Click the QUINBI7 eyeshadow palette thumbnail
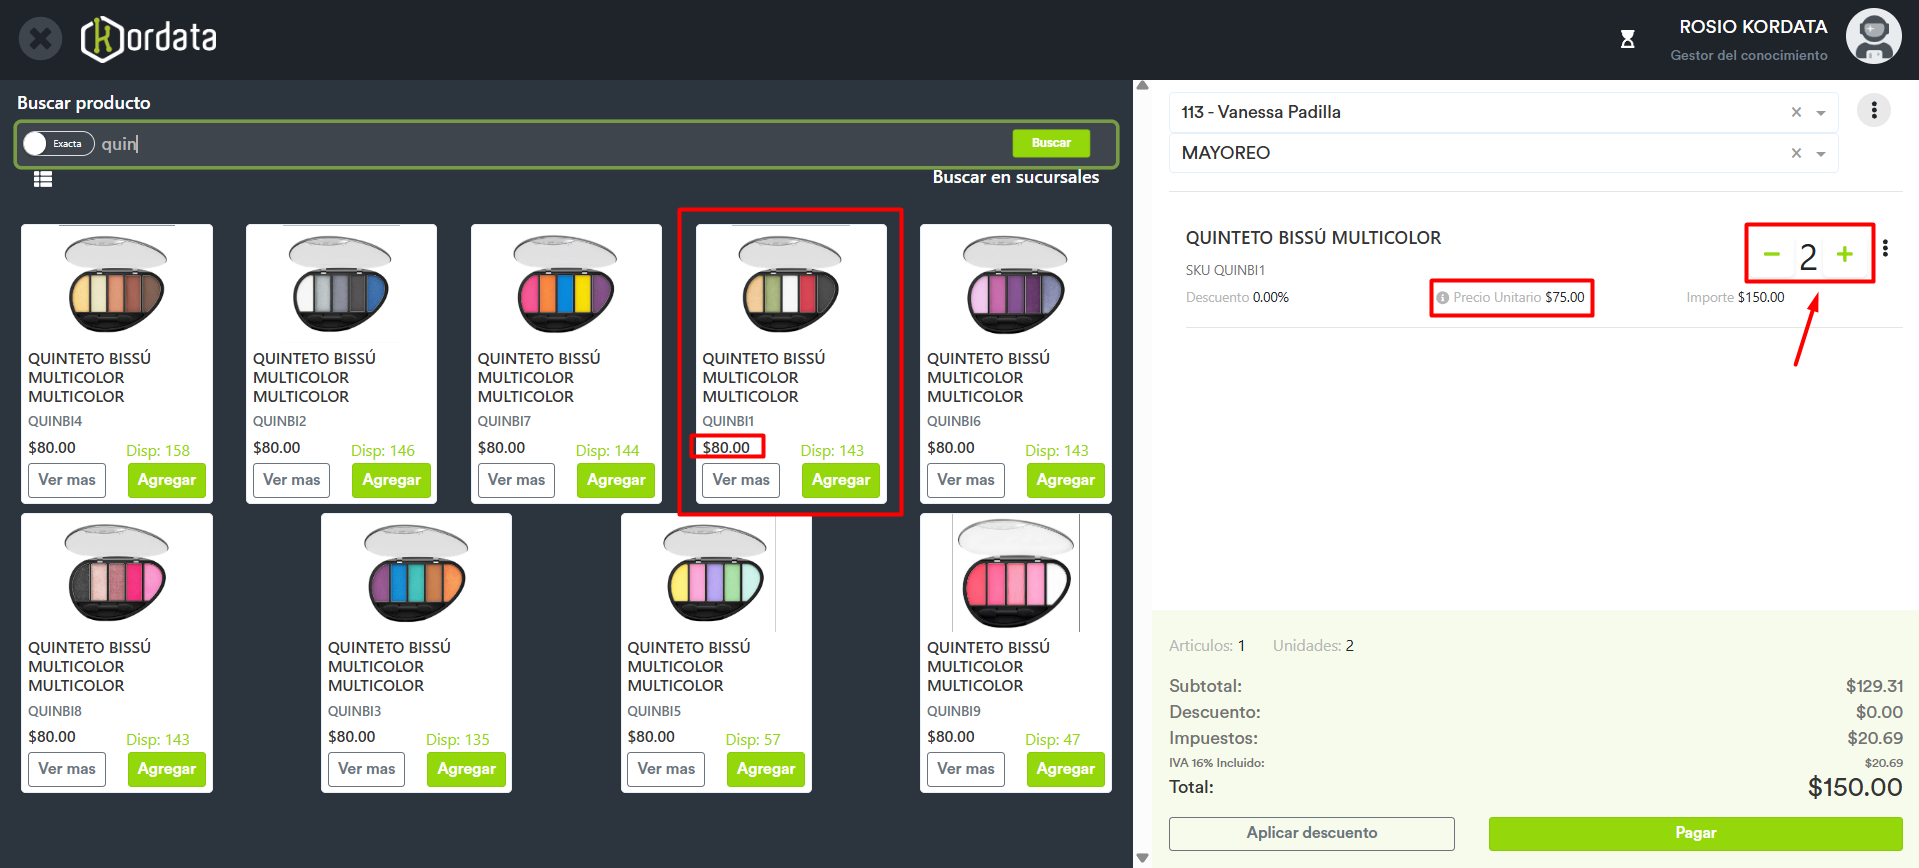 coord(566,285)
